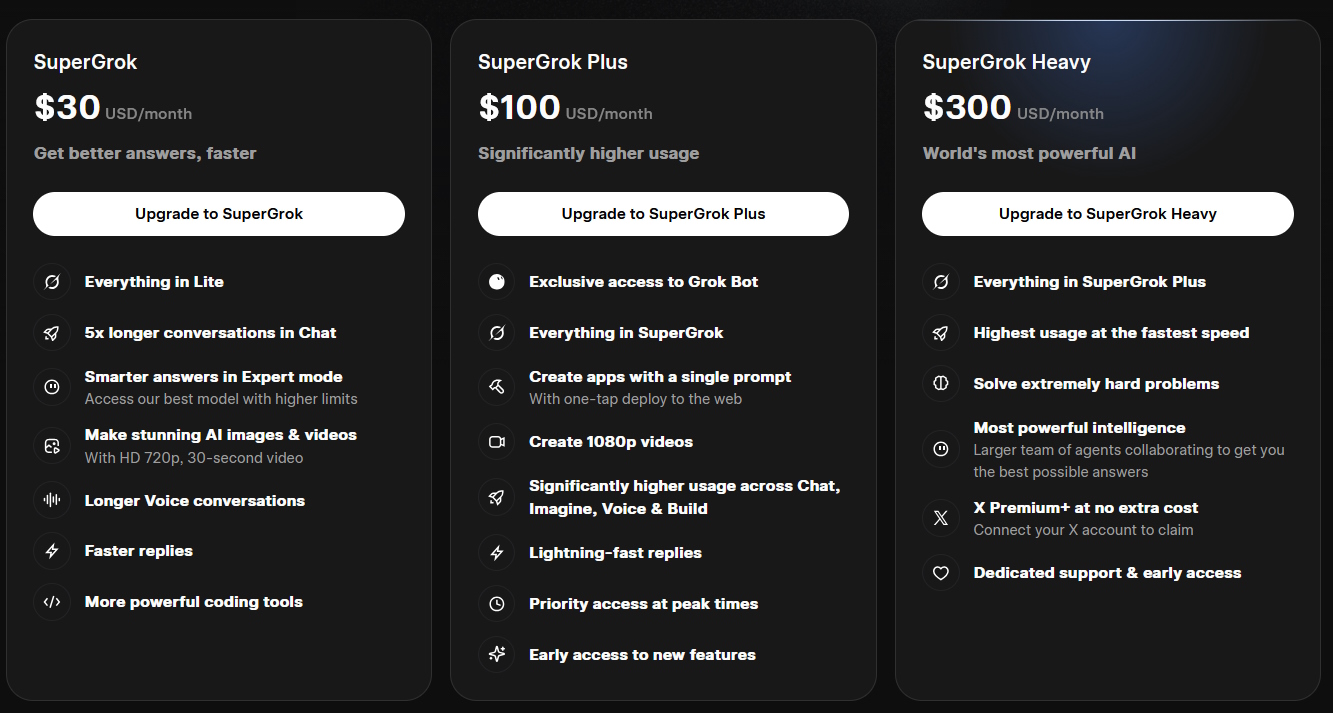Image resolution: width=1333 pixels, height=713 pixels.
Task: Click the Connect your X account to claim text
Action: click(1083, 530)
